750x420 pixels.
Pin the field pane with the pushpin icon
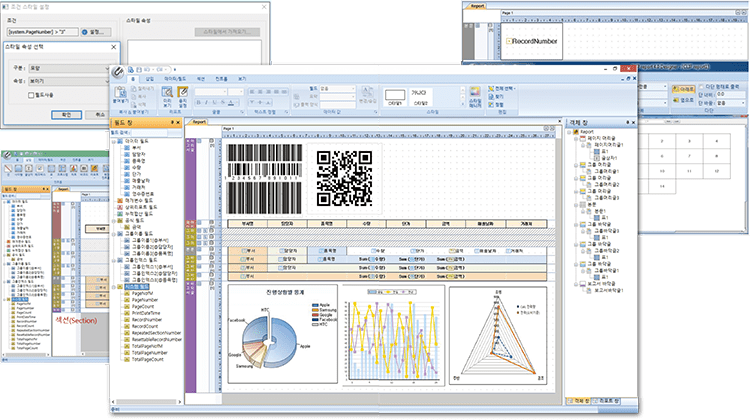[172, 123]
